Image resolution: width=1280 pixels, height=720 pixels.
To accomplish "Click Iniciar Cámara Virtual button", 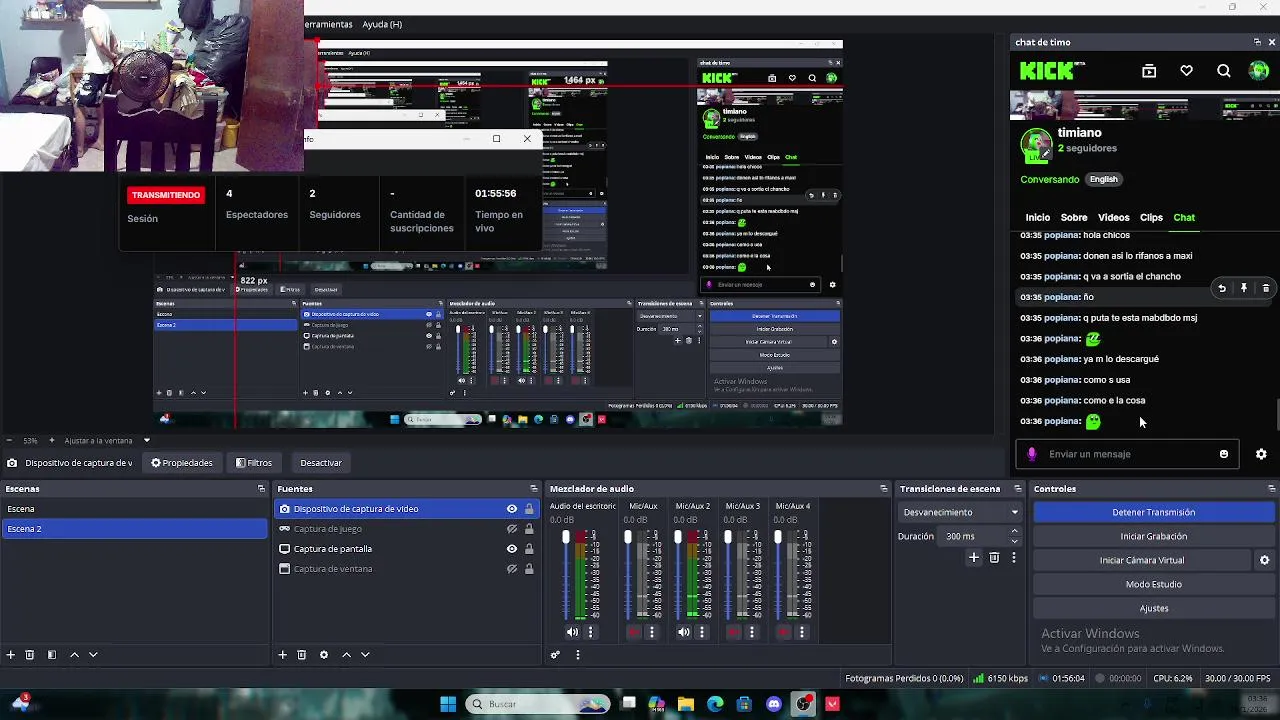I will 1141,560.
